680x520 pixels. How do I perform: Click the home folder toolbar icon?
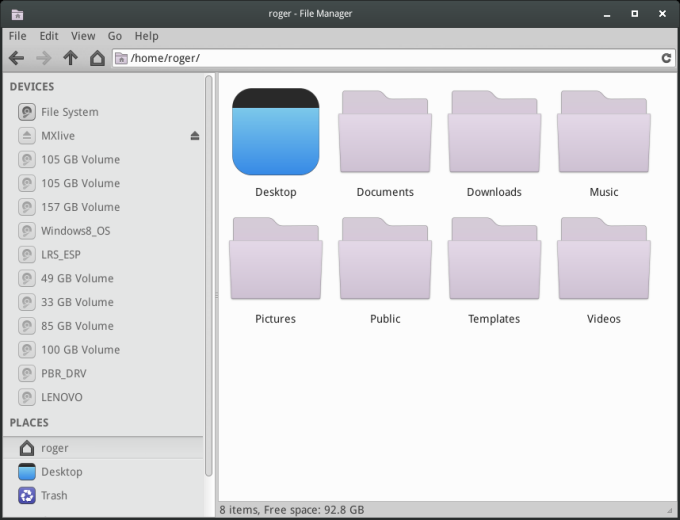pos(97,58)
